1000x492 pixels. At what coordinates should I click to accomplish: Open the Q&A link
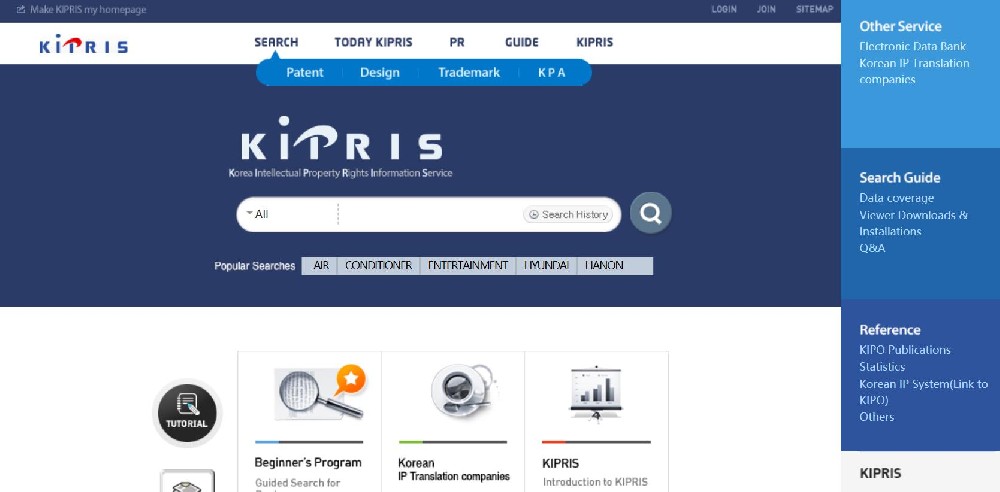pyautogui.click(x=872, y=248)
